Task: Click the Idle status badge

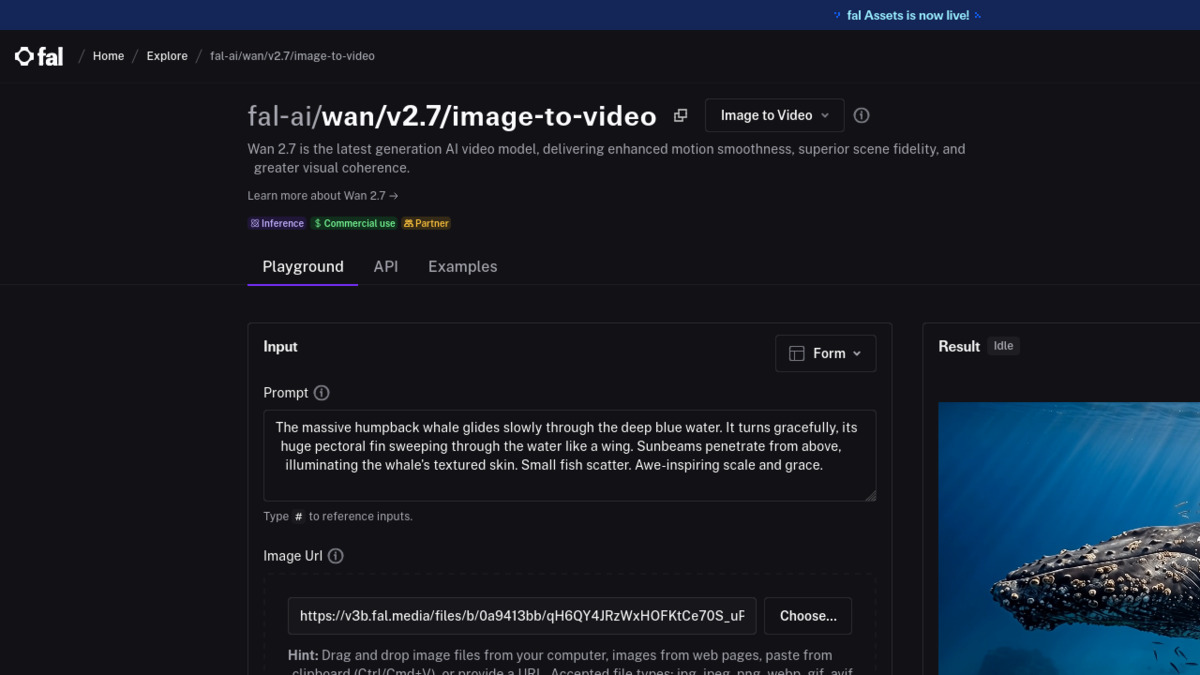Action: [x=1003, y=346]
